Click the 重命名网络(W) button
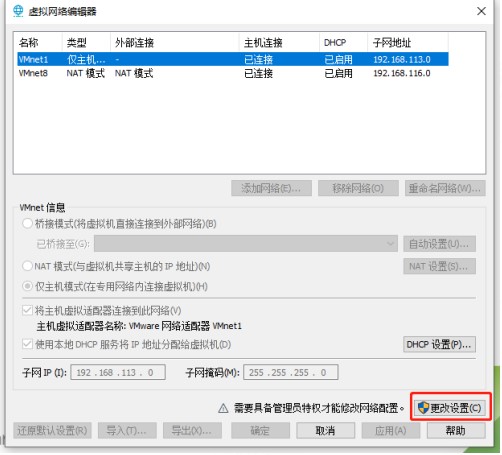Image resolution: width=502 pixels, height=455 pixels. [445, 188]
